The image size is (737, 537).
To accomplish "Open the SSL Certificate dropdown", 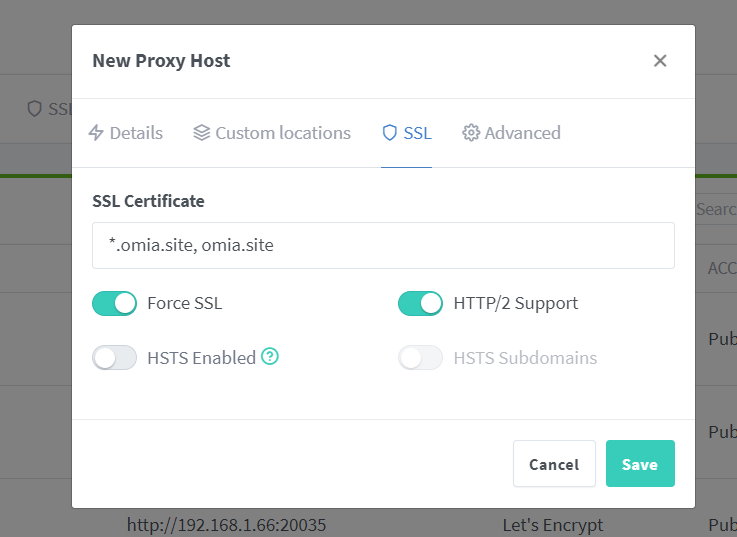I will [x=383, y=245].
